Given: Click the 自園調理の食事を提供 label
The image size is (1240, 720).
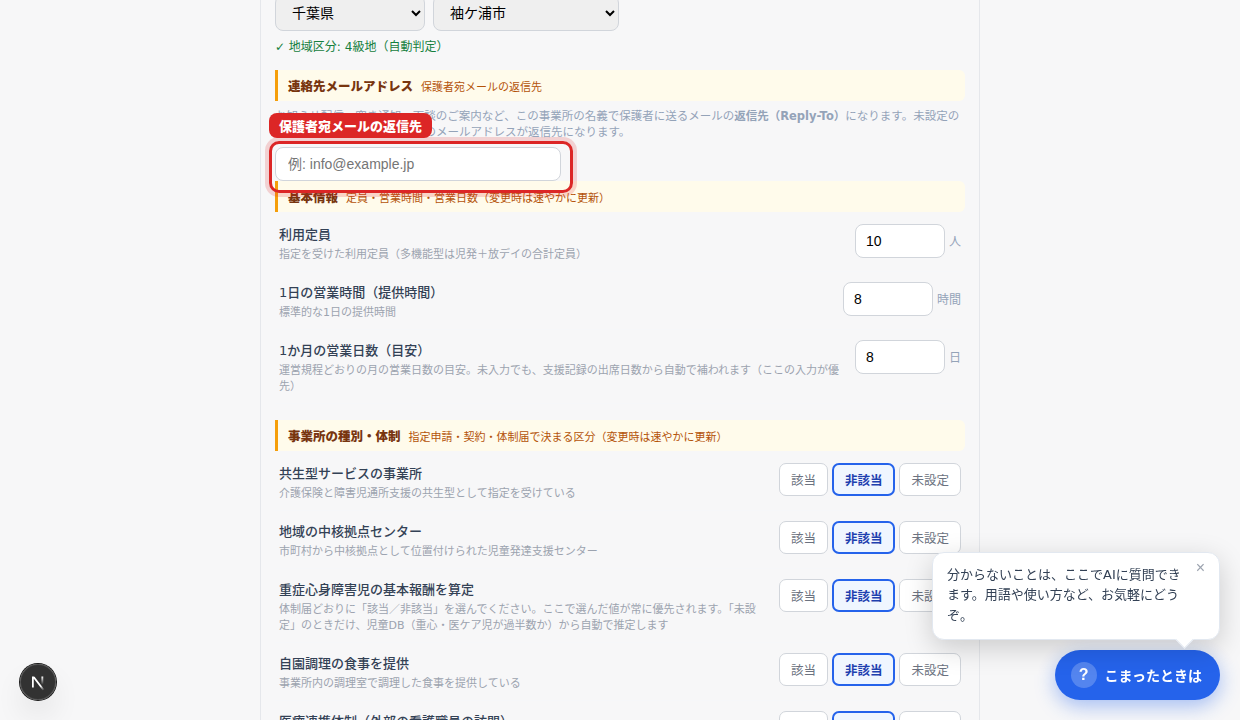Looking at the screenshot, I should 344,664.
